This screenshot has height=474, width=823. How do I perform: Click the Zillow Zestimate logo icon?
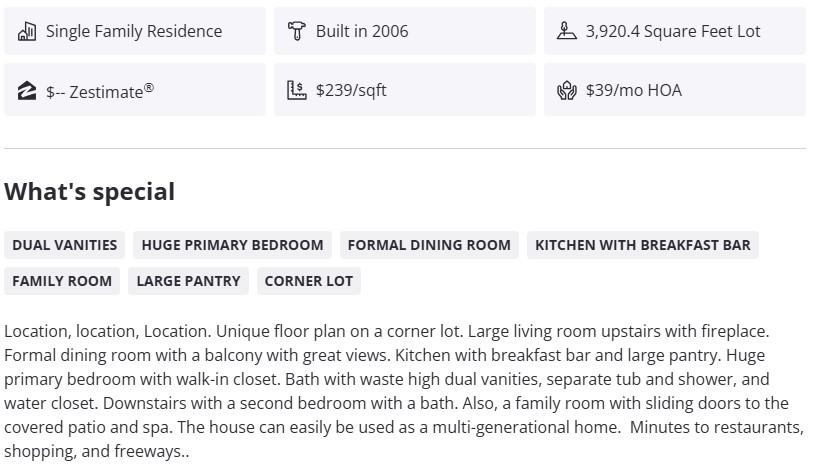pyautogui.click(x=27, y=91)
